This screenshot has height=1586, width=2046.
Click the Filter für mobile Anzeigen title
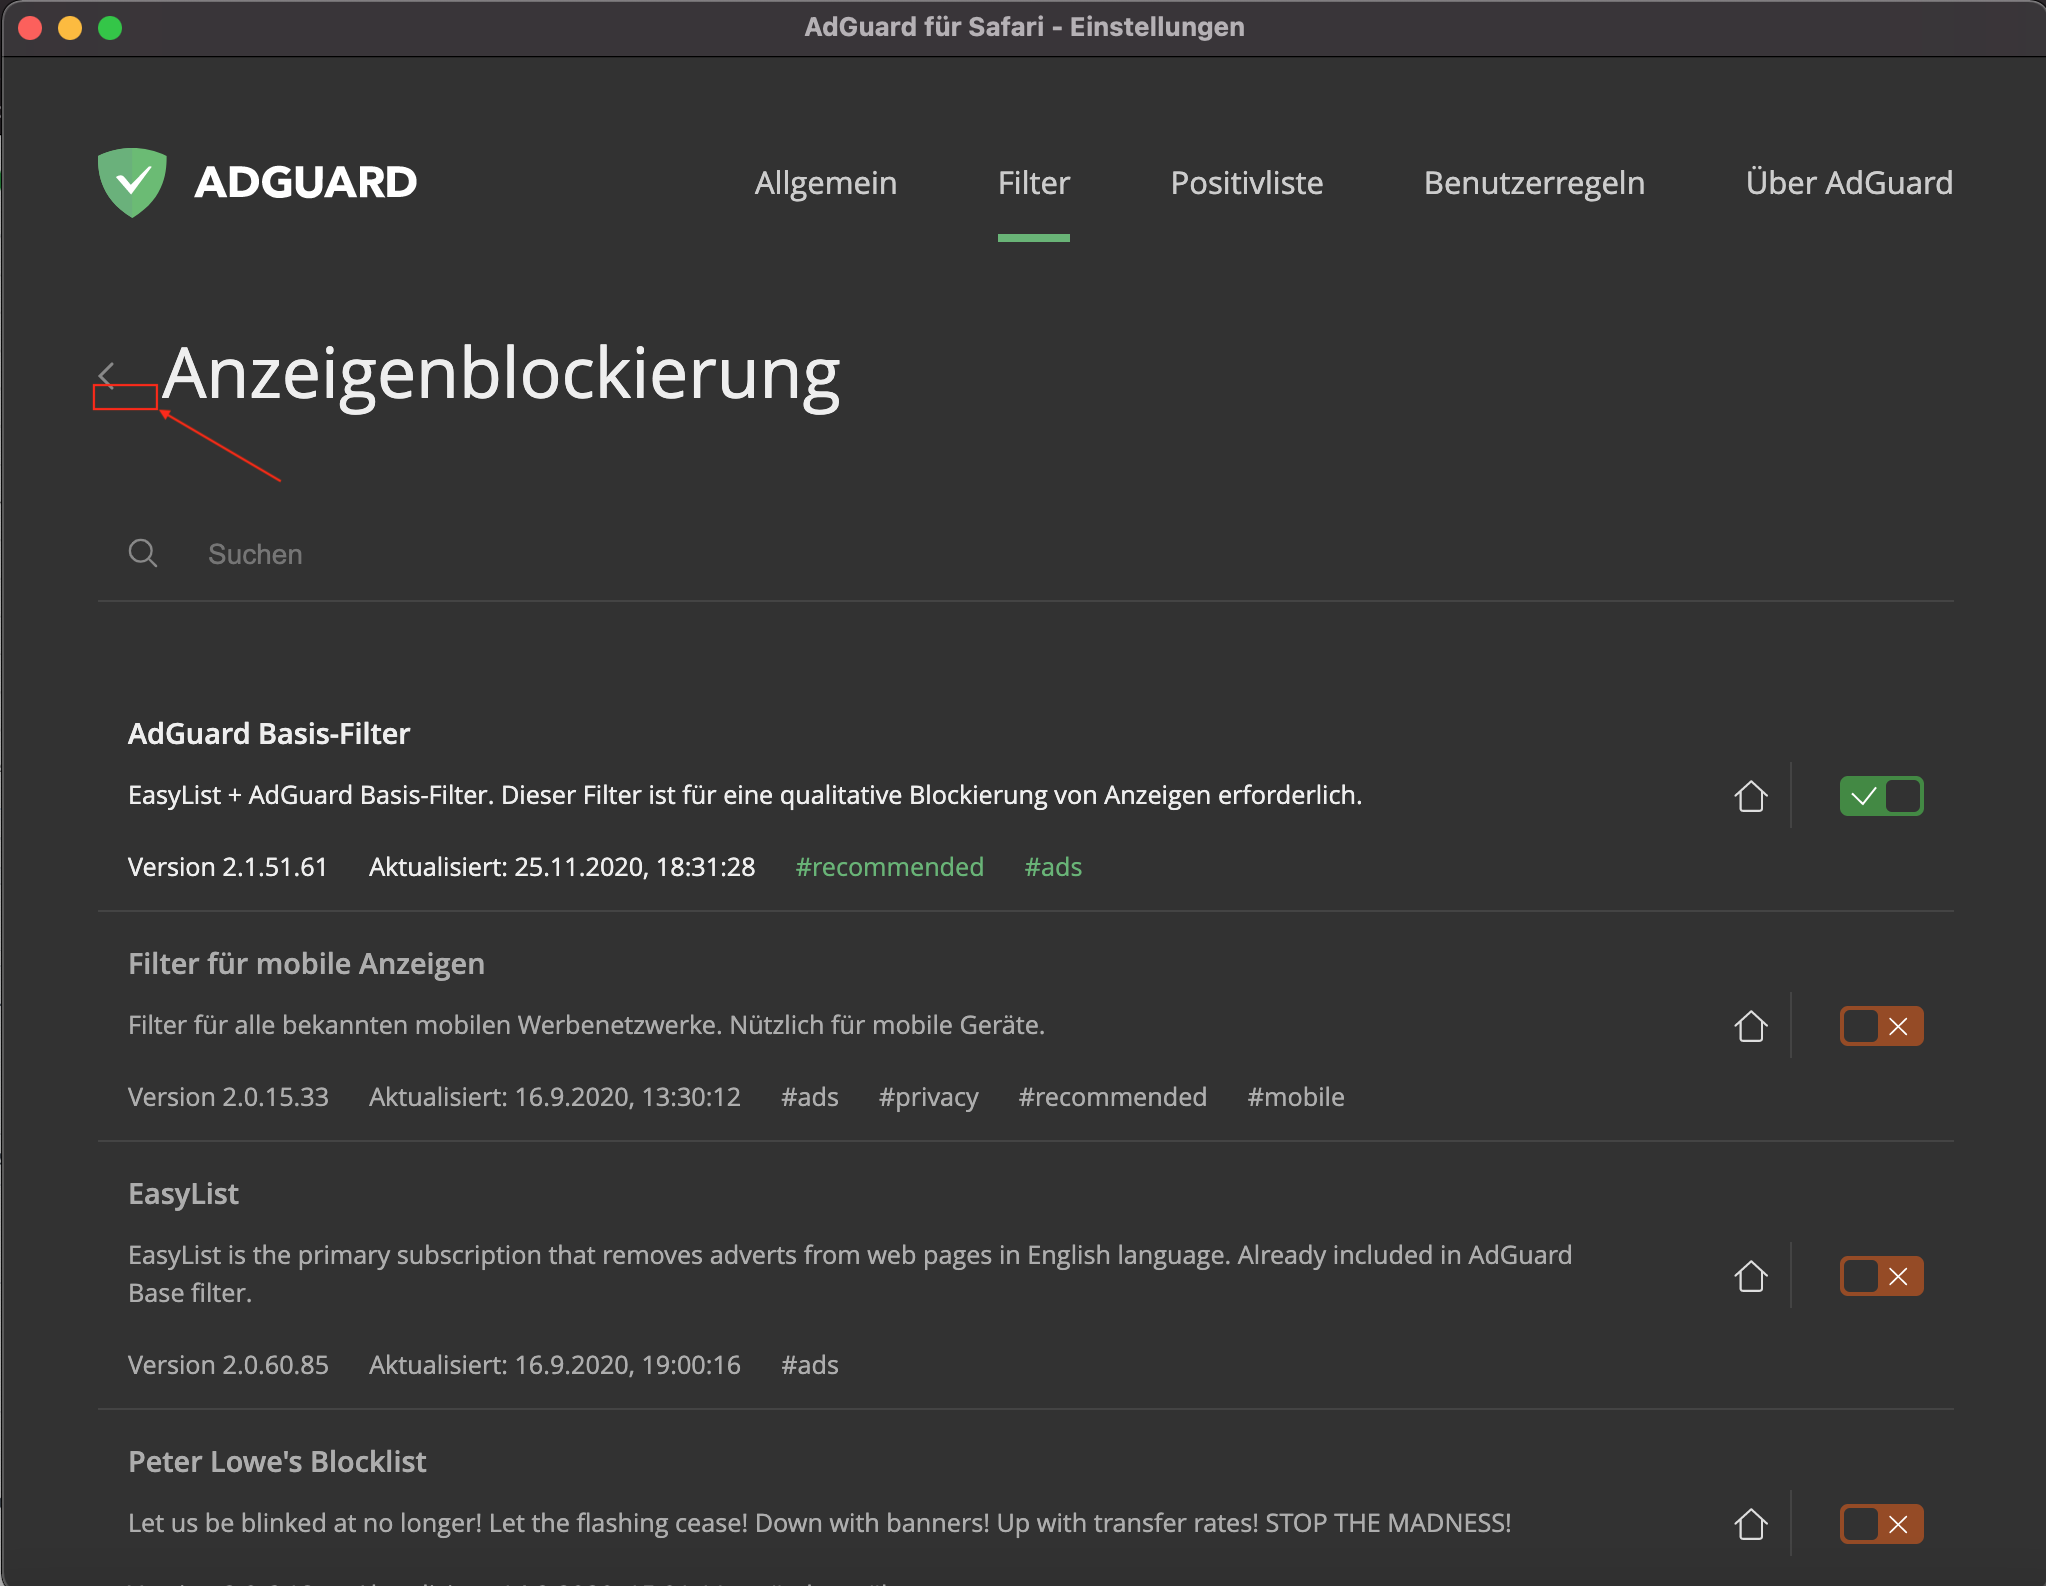point(306,964)
